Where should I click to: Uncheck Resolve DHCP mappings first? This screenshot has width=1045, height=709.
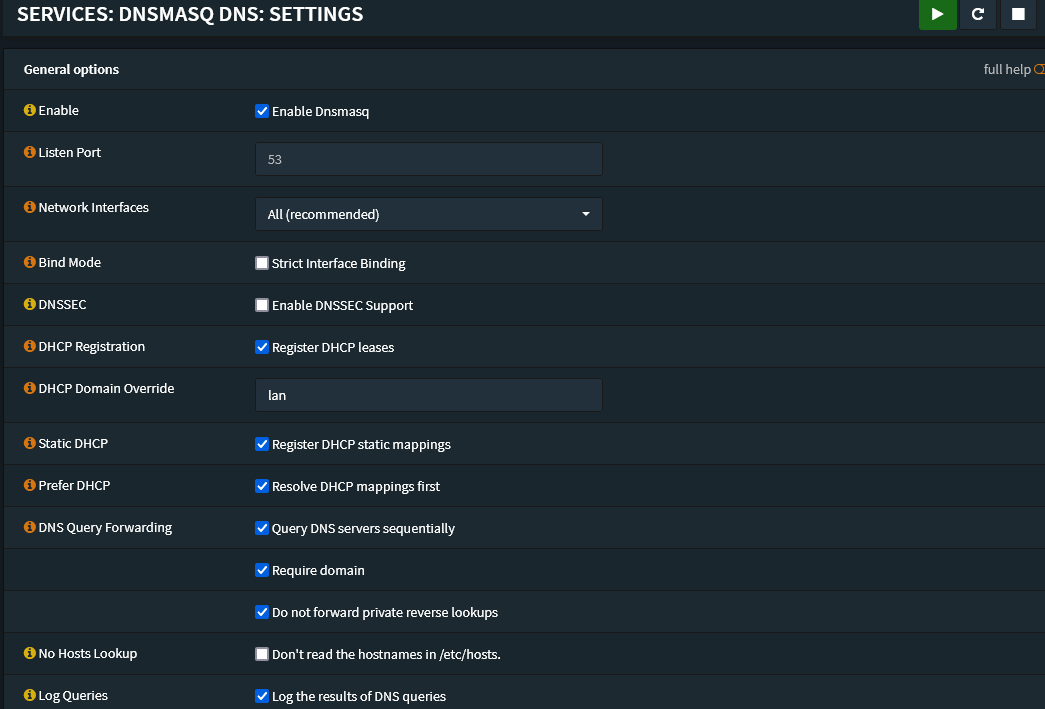click(262, 486)
